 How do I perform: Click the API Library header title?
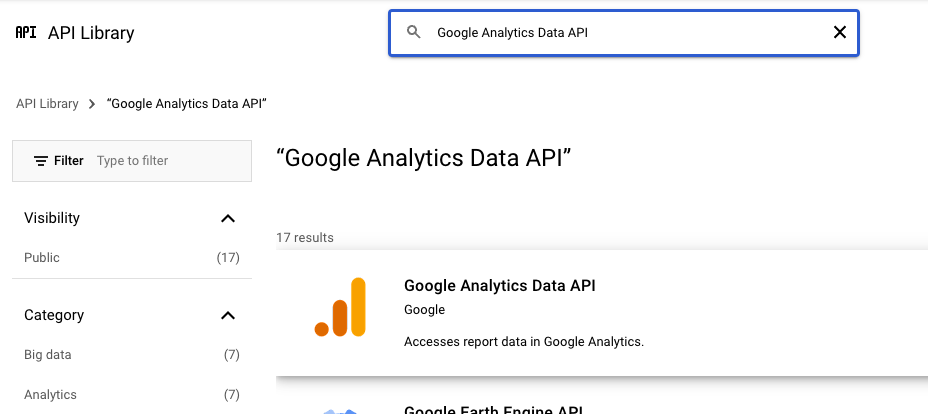(91, 33)
